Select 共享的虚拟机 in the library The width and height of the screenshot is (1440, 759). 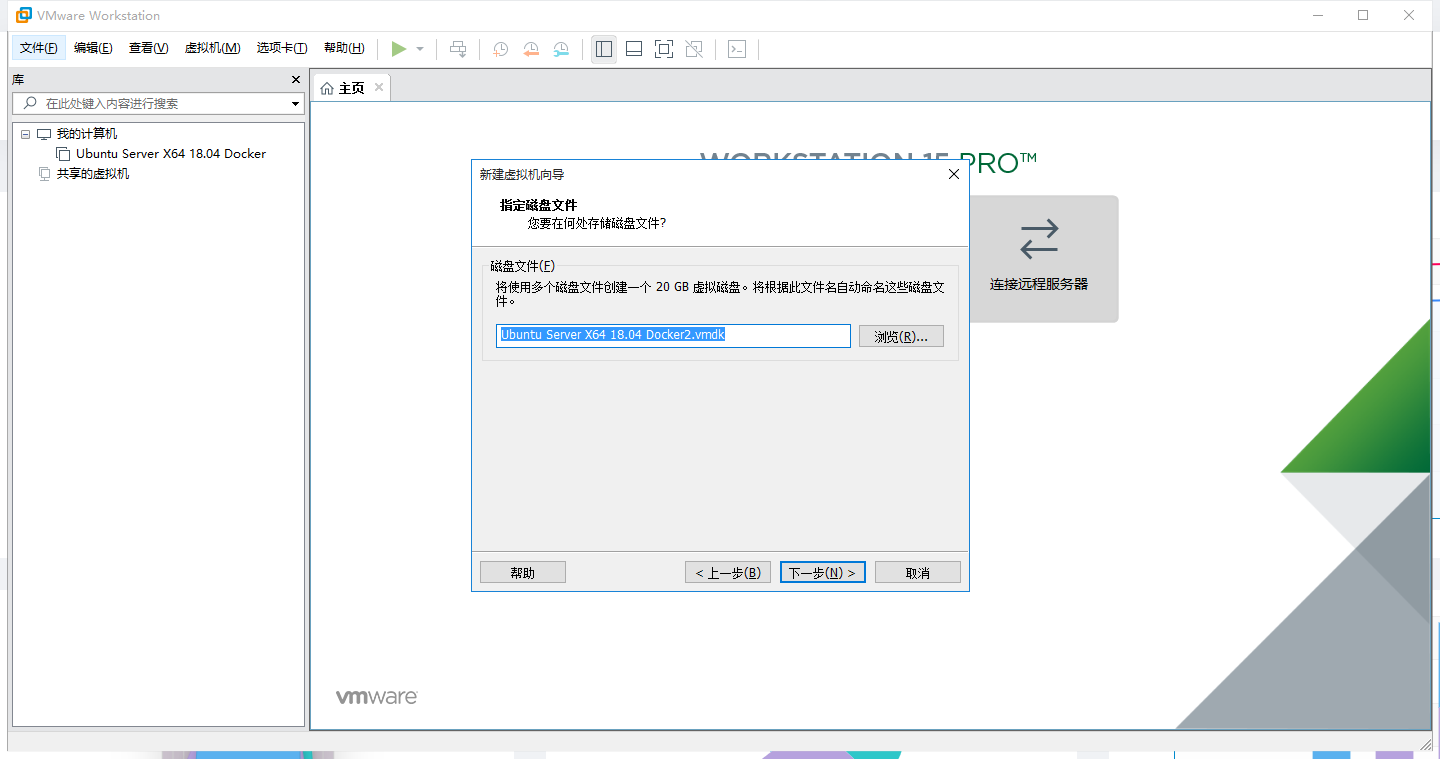(x=92, y=174)
